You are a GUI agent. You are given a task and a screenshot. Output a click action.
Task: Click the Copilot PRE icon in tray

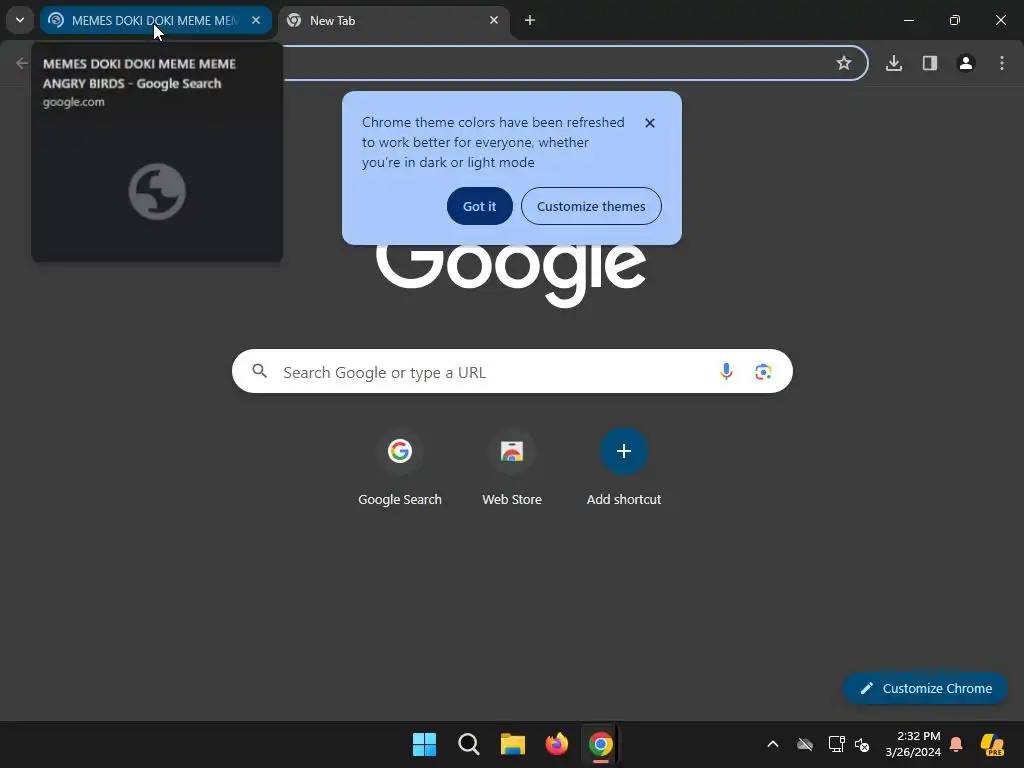coord(993,744)
